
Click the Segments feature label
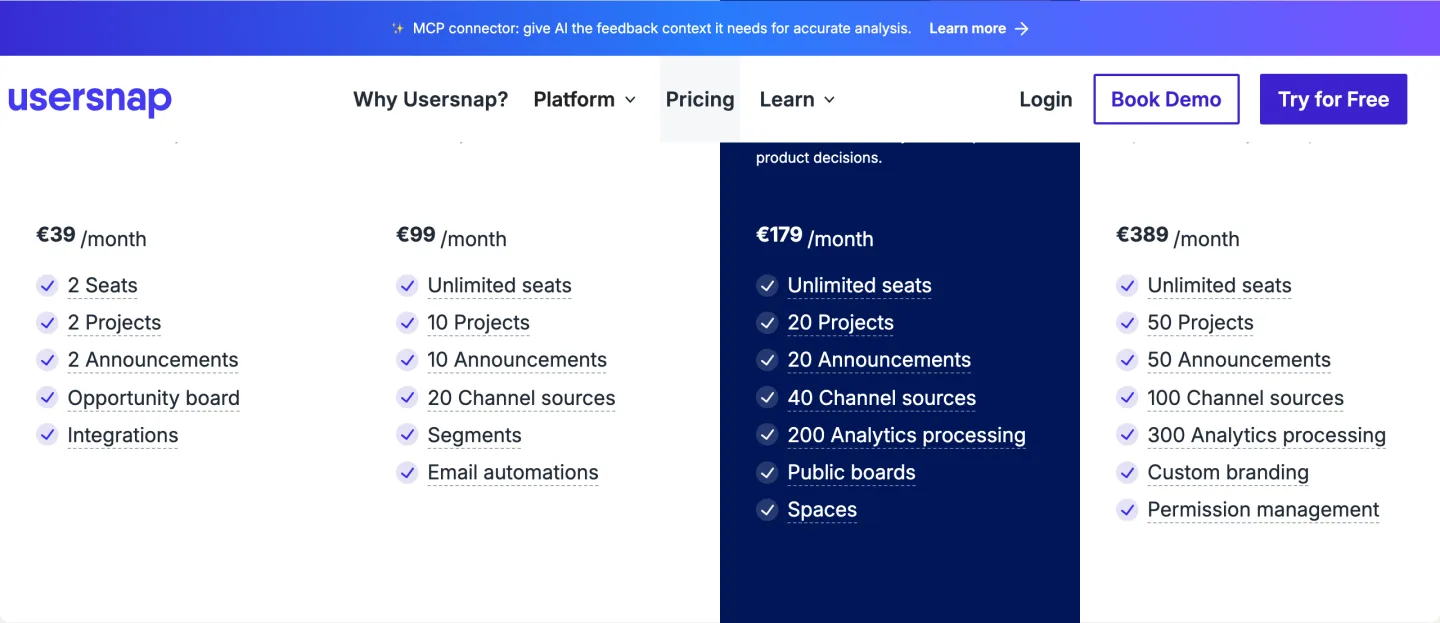point(474,435)
